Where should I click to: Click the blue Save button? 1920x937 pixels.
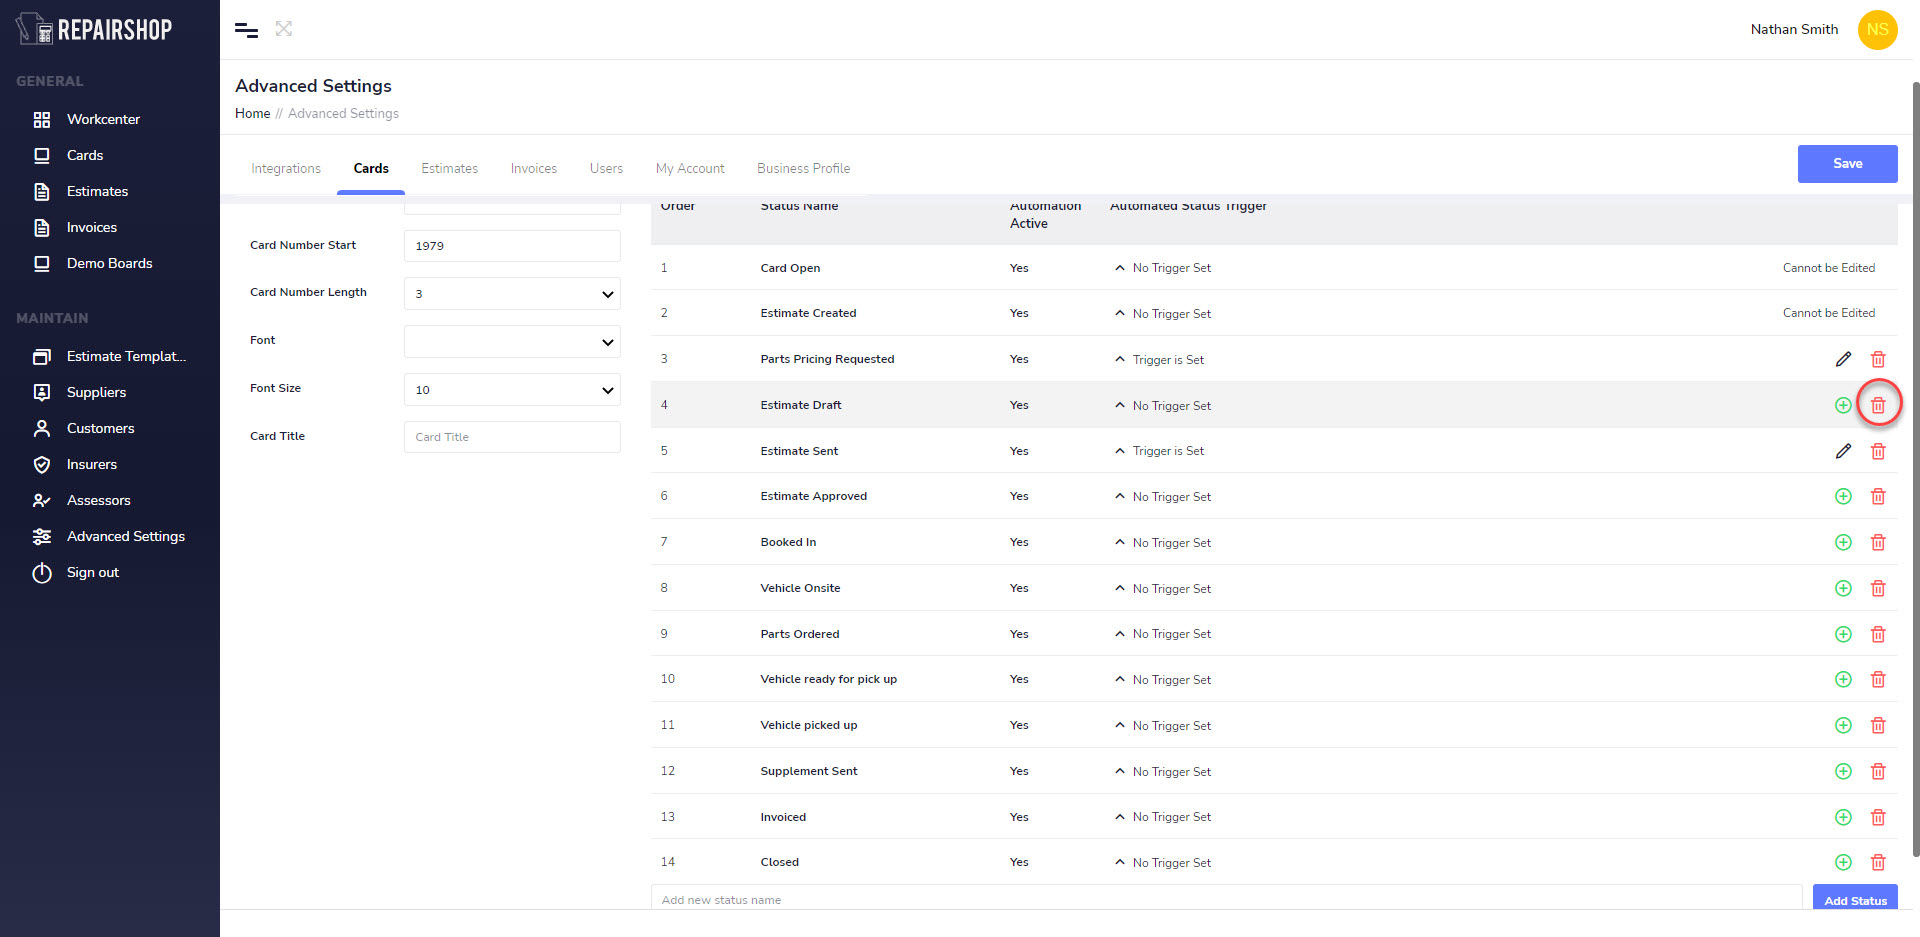(1847, 164)
